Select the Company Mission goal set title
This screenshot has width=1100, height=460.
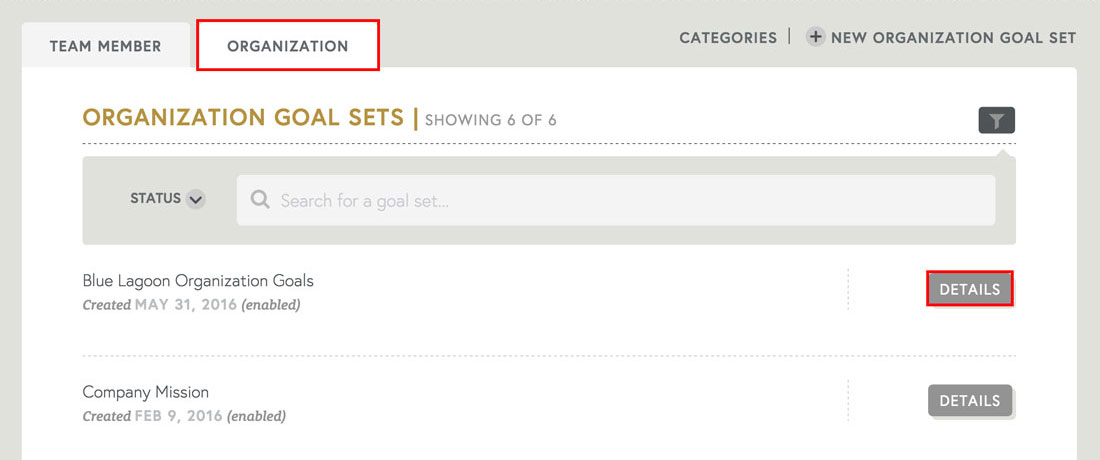[x=146, y=392]
